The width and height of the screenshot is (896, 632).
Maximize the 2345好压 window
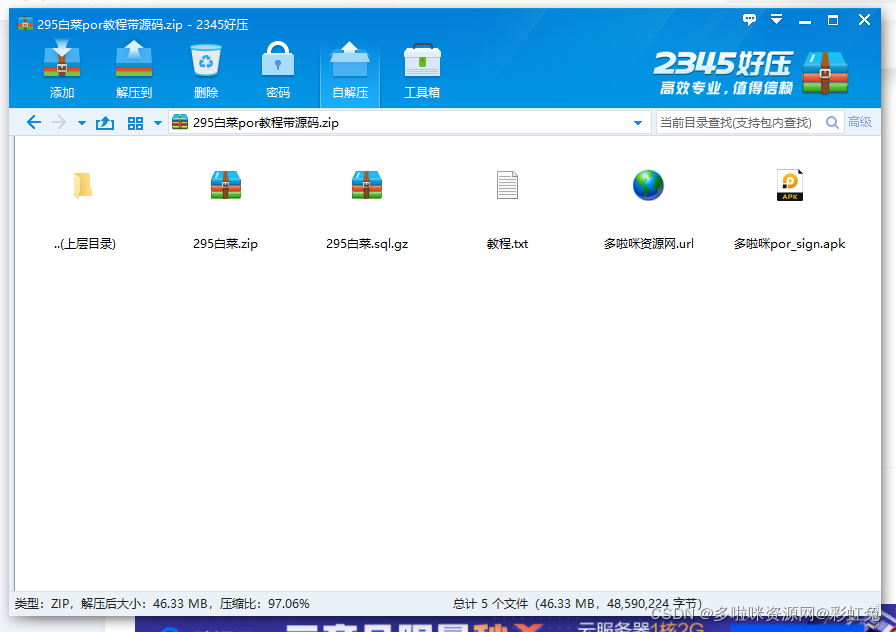click(x=833, y=21)
